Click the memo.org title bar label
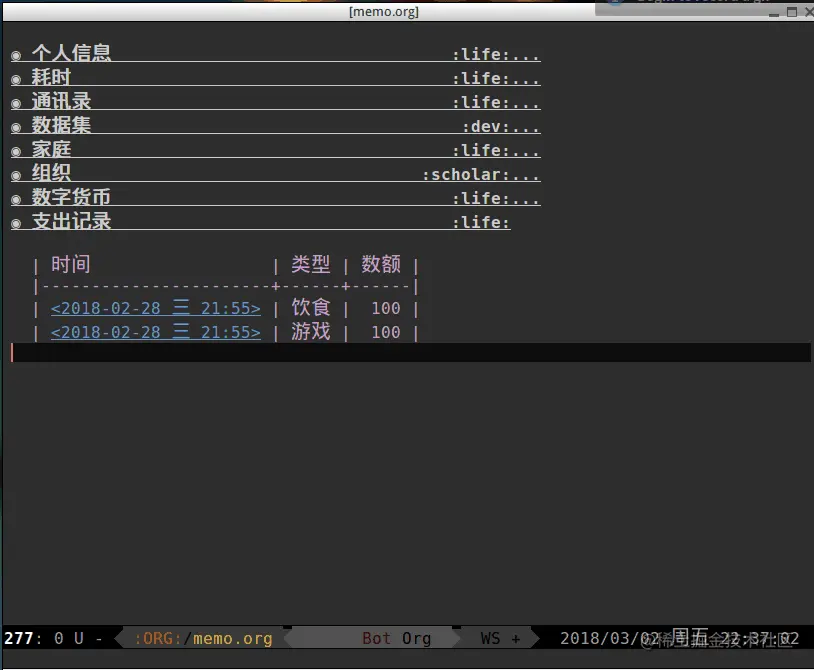Image resolution: width=814 pixels, height=670 pixels. point(383,11)
